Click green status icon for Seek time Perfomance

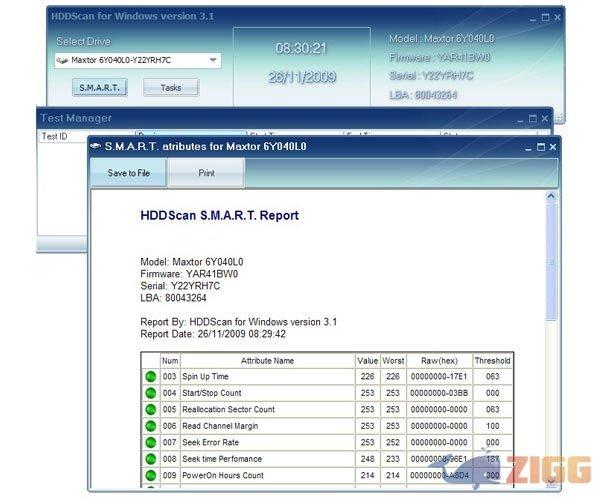coord(151,459)
